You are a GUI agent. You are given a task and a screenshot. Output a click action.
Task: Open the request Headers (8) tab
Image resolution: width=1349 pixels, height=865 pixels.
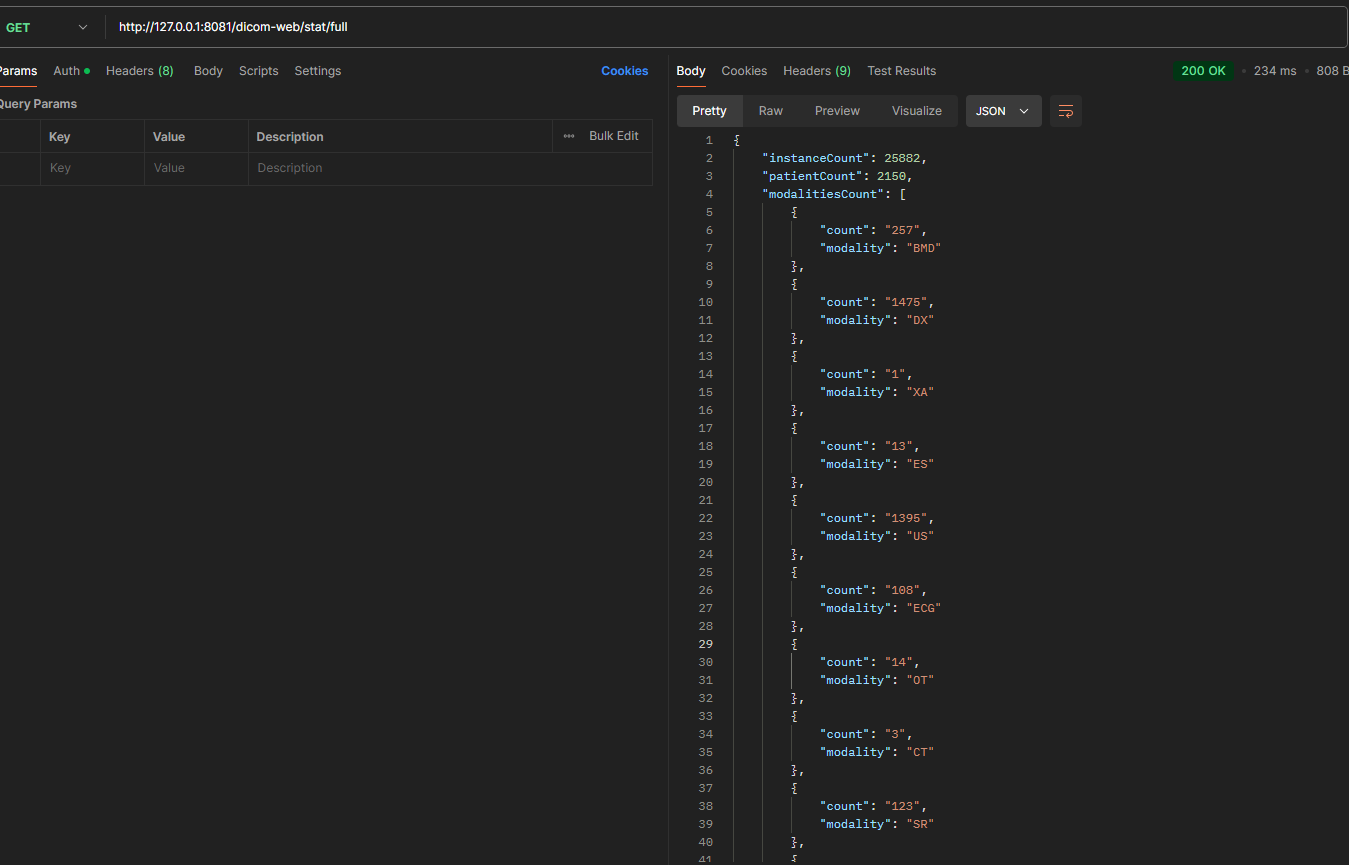140,71
